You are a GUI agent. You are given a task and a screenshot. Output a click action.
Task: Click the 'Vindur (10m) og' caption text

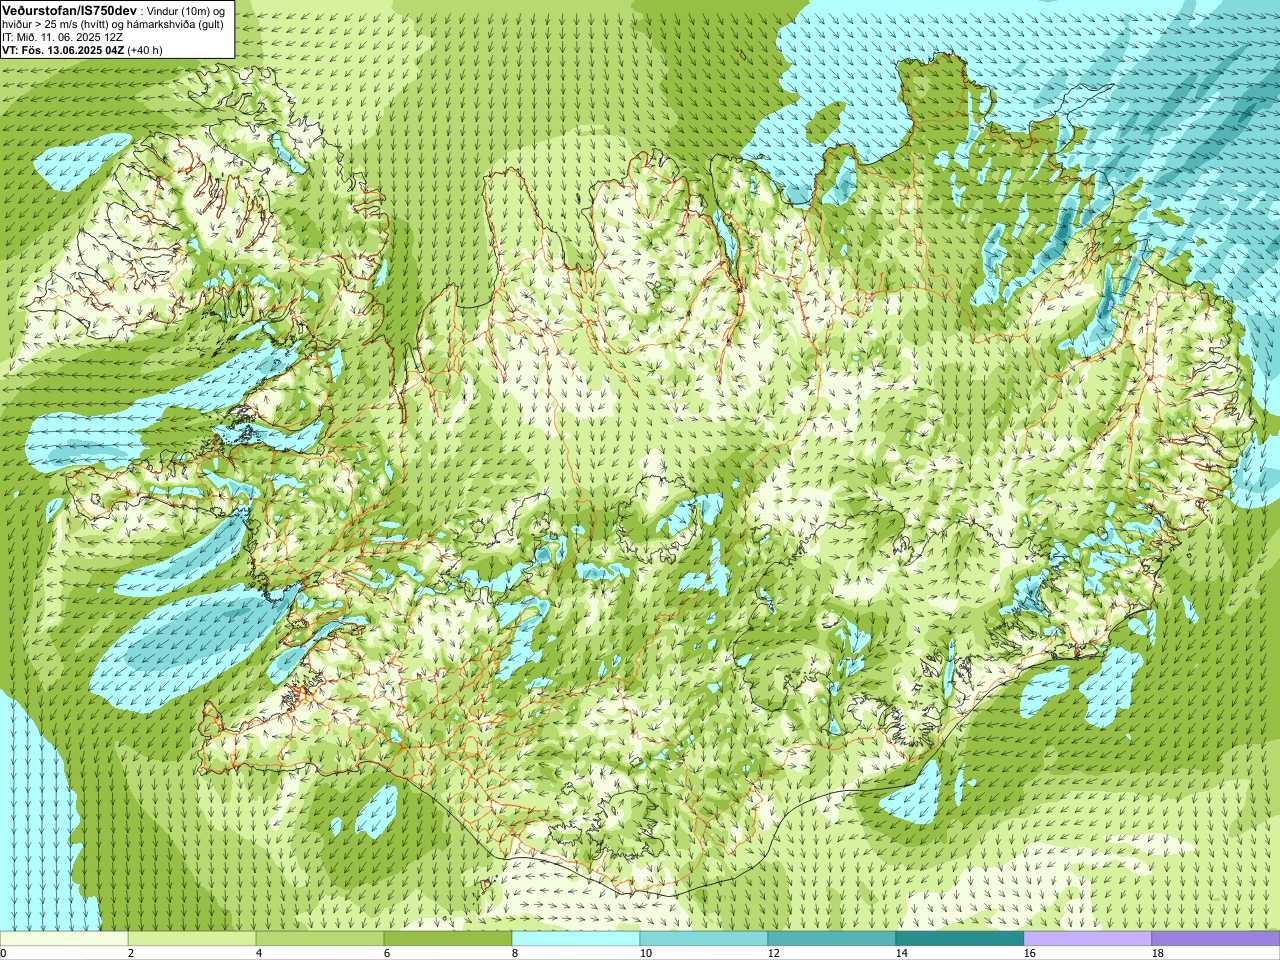187,10
